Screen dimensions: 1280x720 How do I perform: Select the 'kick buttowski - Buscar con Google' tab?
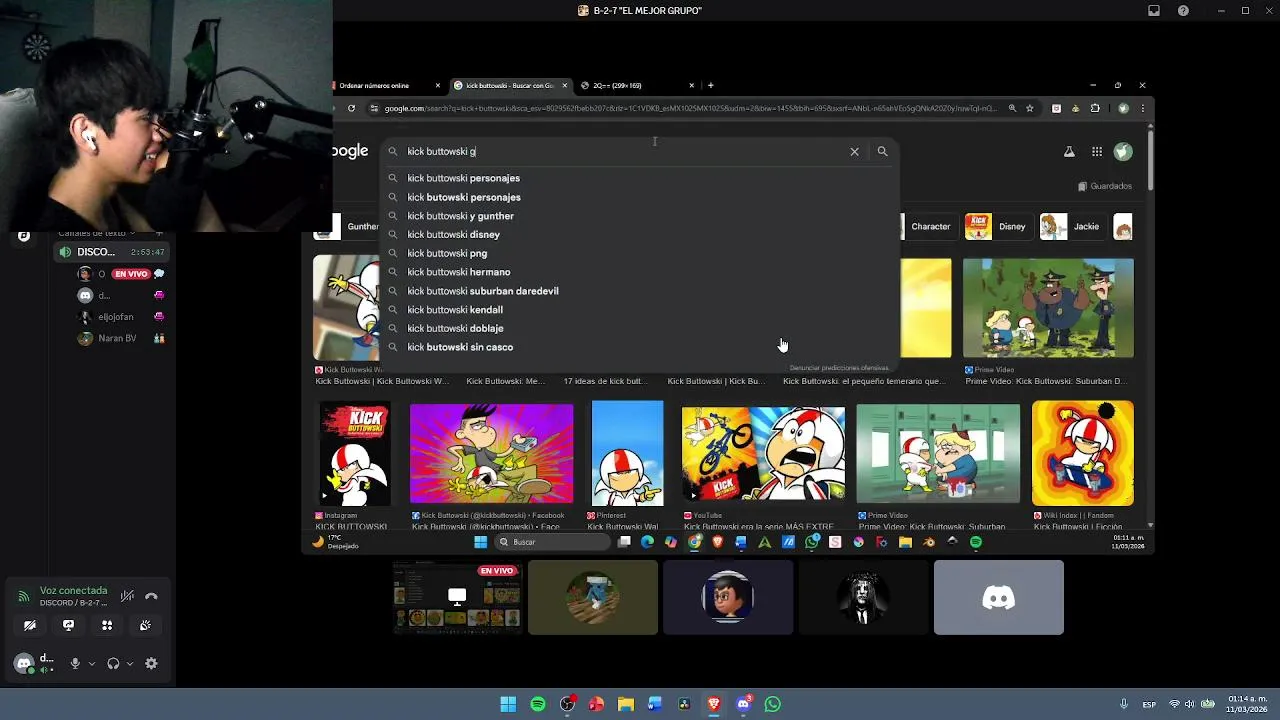click(x=510, y=85)
